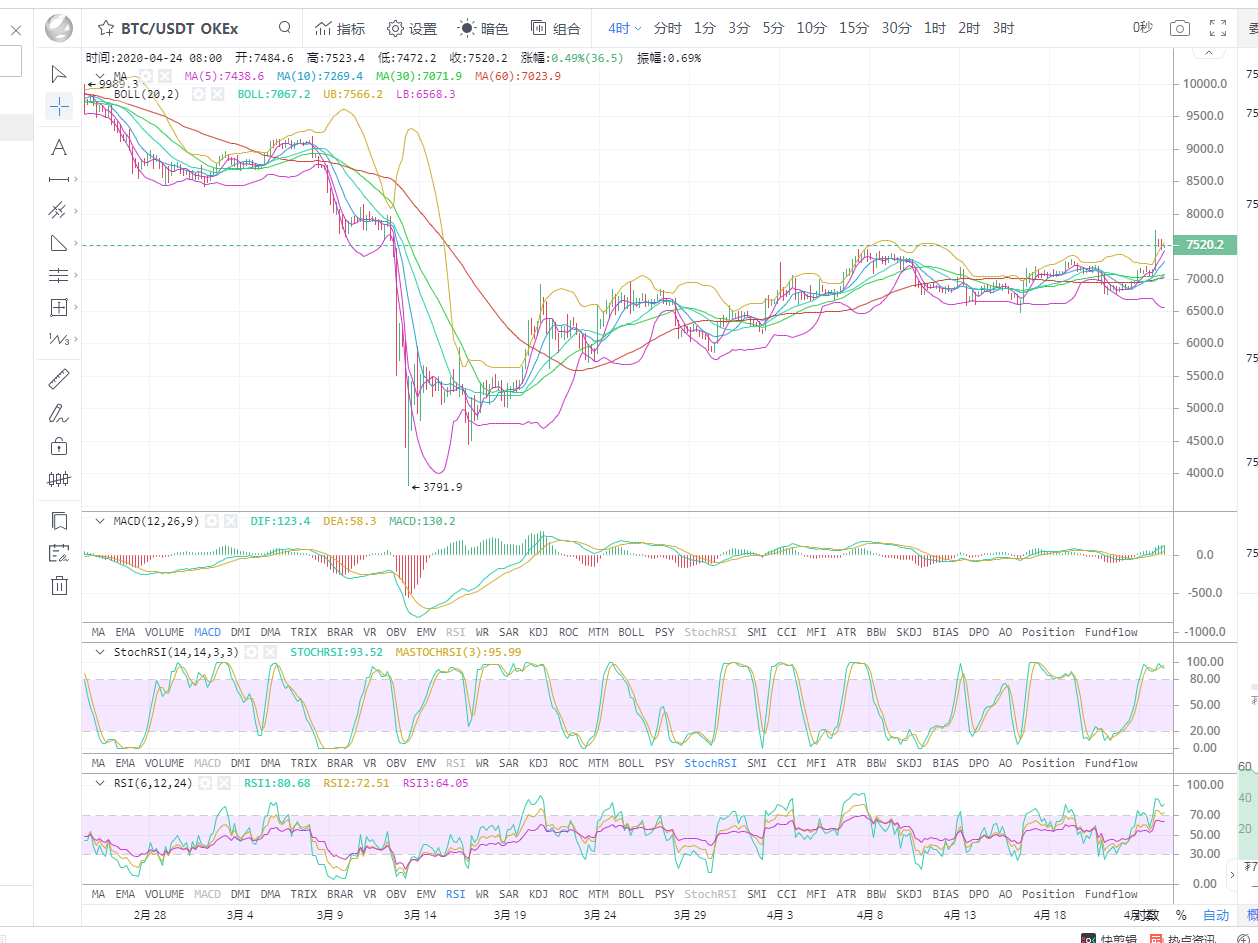
Task: Open the 指标 indicators button
Action: coord(340,28)
